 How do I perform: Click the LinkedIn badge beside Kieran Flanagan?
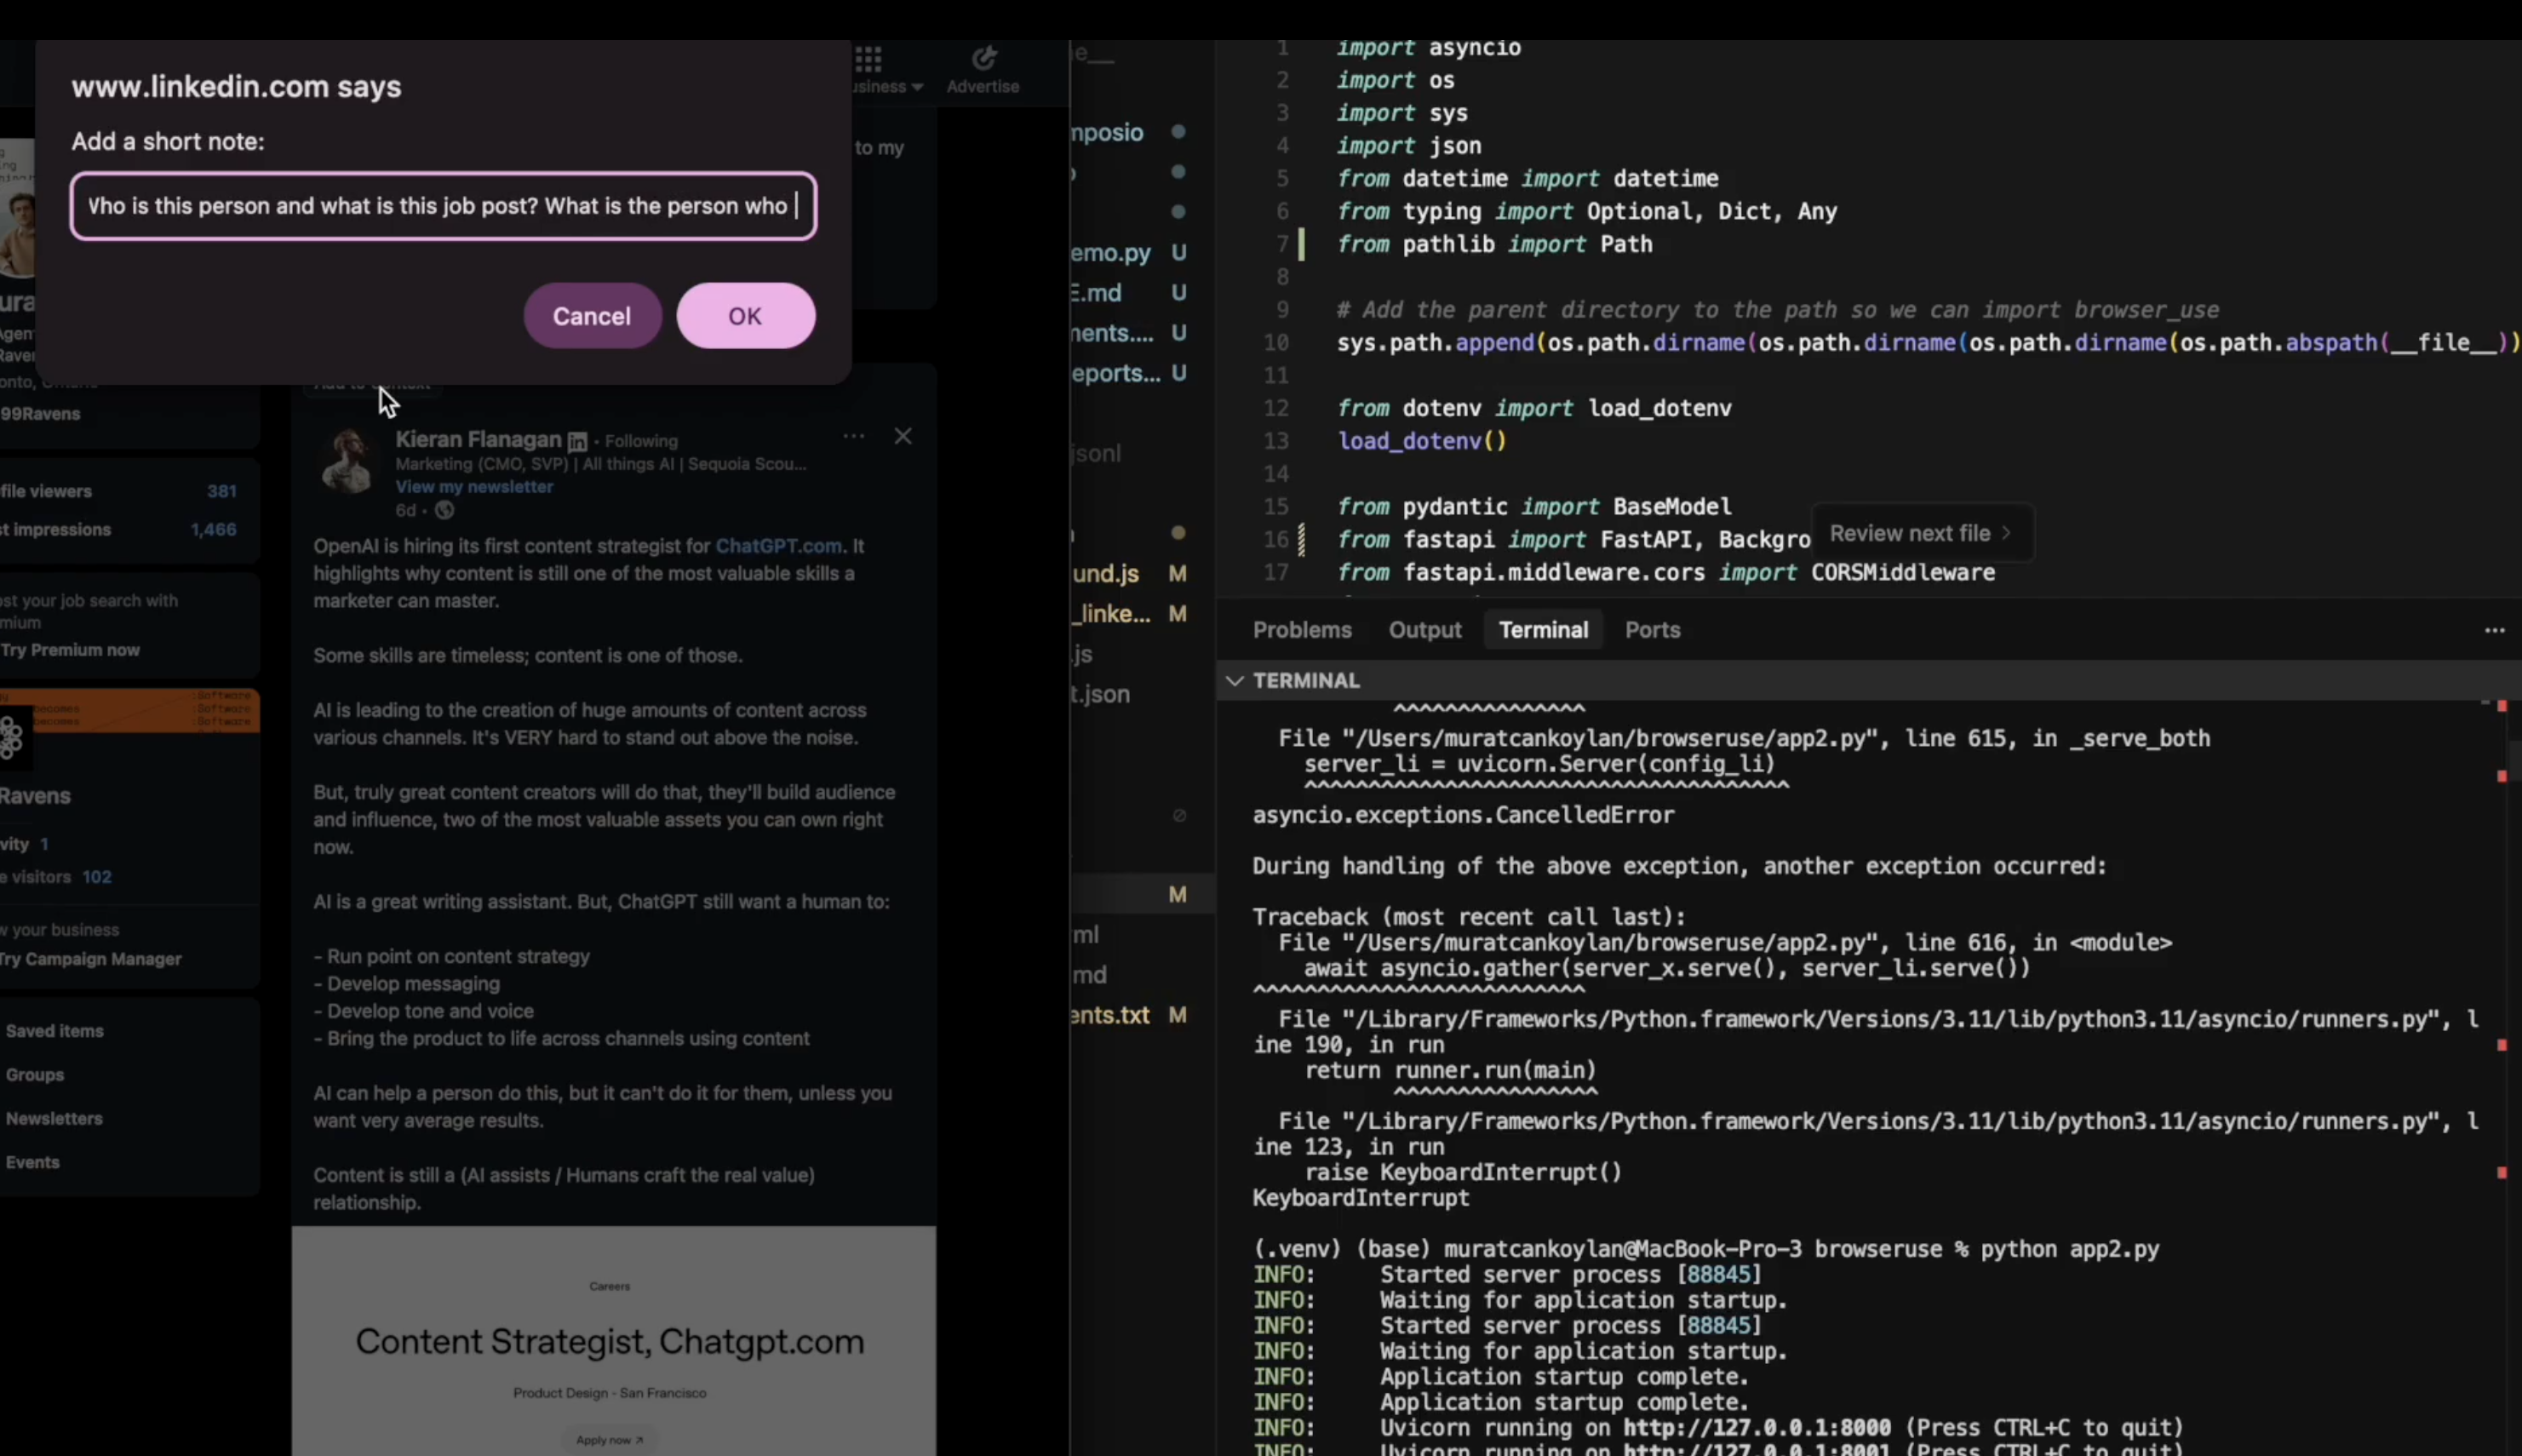point(577,441)
